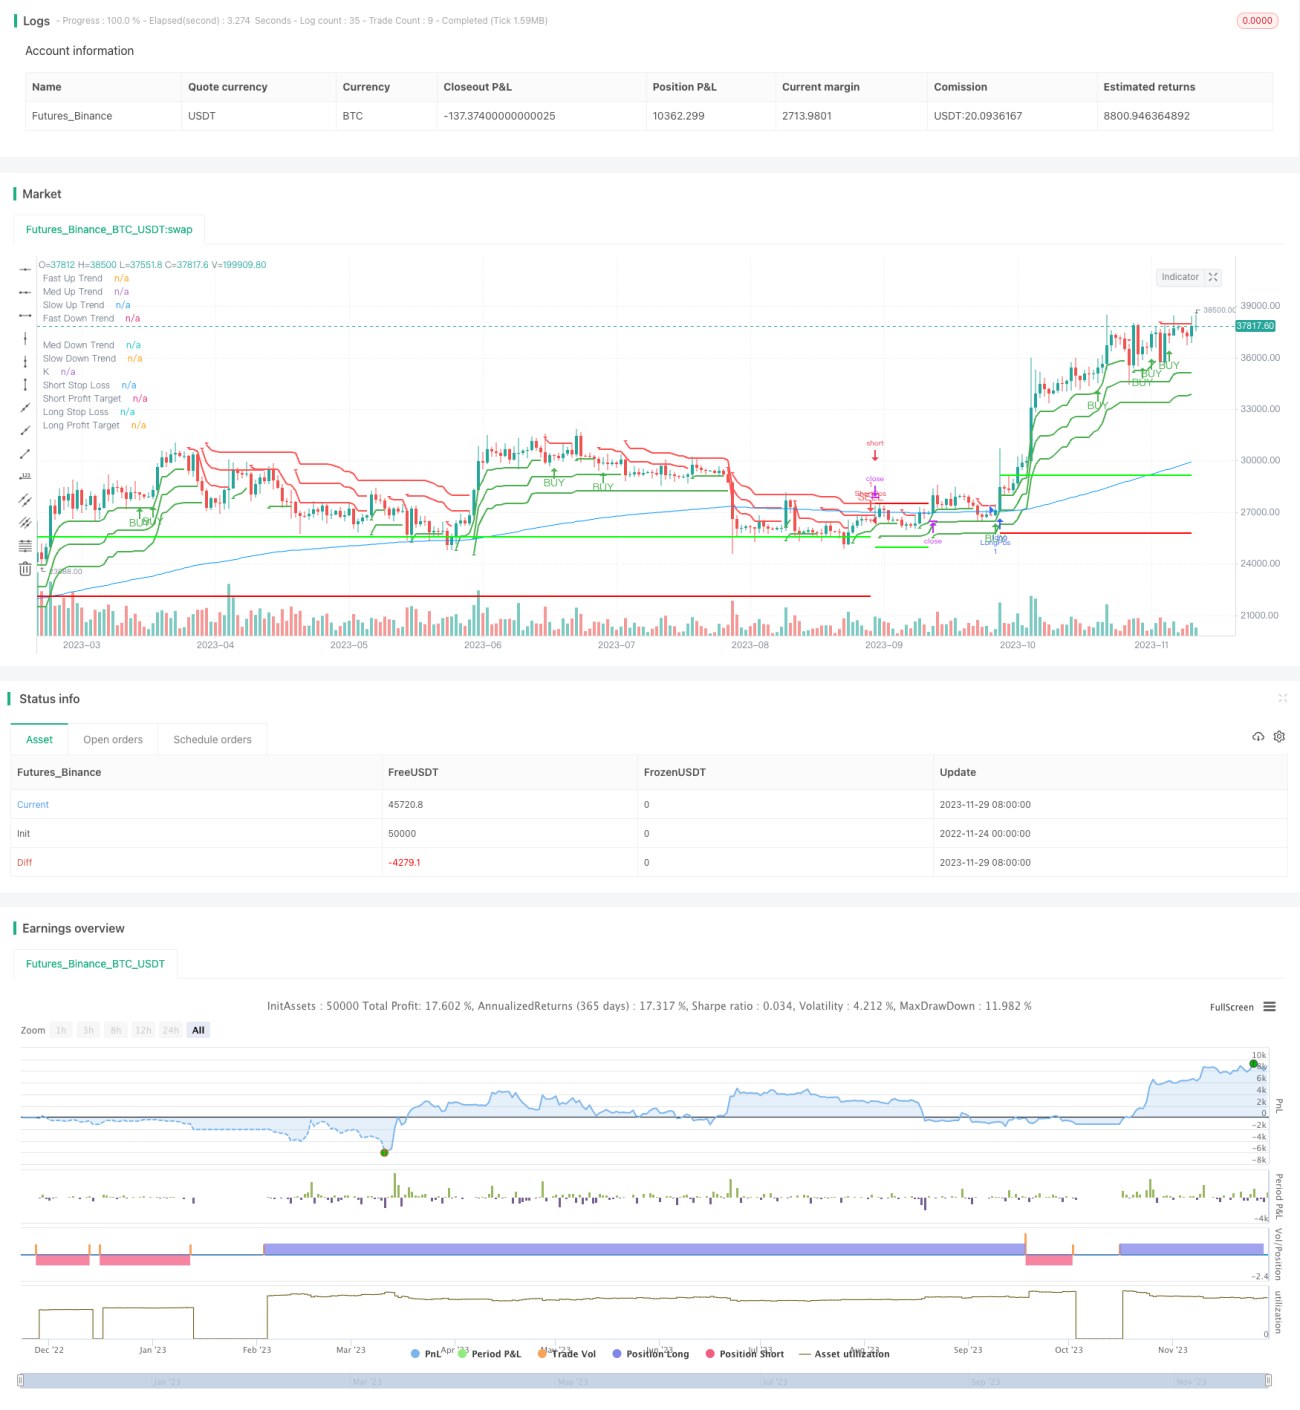Screen dimensions: 1300x1410
Task: Switch to the Open orders tab
Action: tap(113, 740)
